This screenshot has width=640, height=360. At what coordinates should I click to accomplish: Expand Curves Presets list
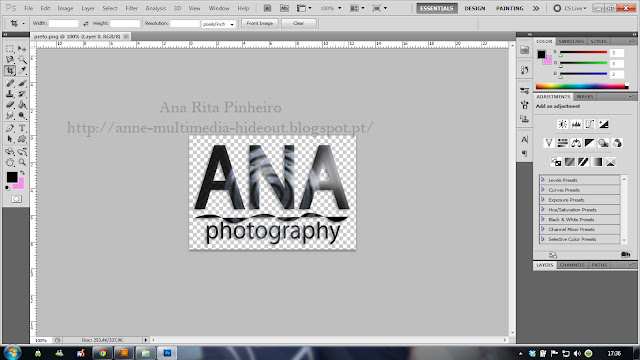pos(543,189)
